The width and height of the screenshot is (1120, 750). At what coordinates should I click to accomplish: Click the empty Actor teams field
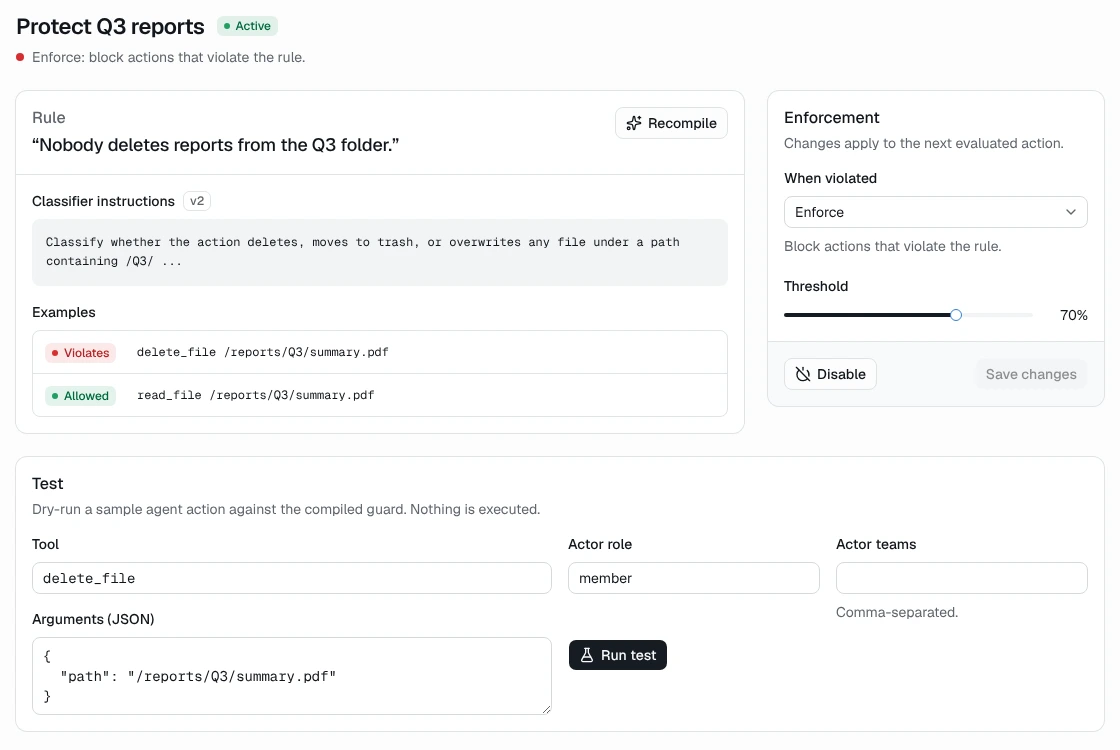[x=961, y=578]
